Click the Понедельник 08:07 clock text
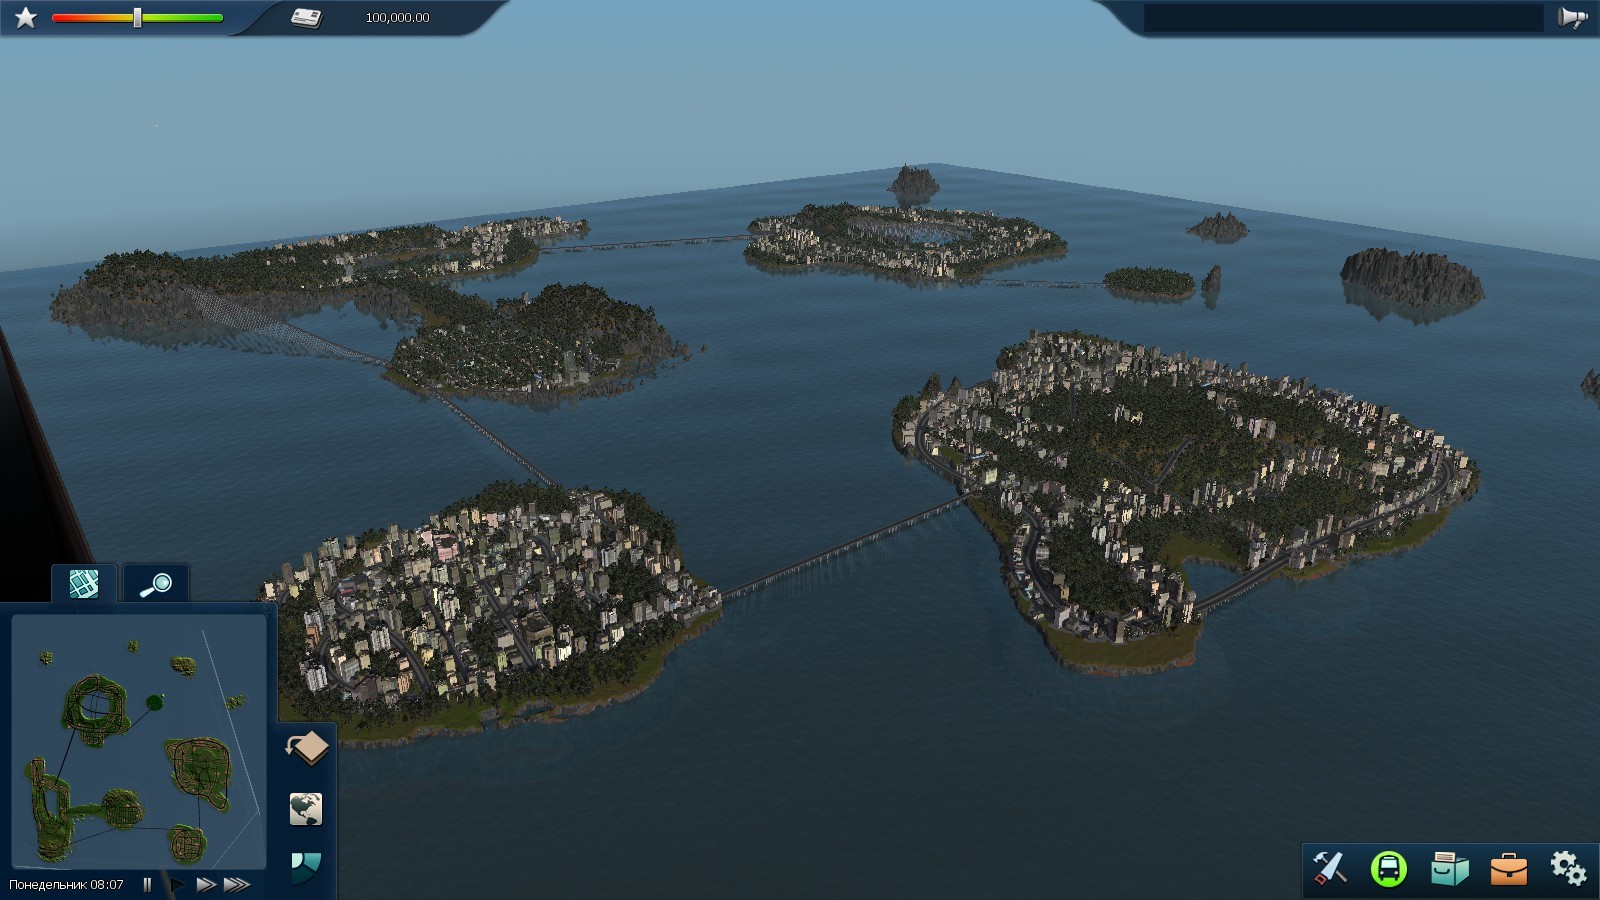This screenshot has width=1600, height=900. click(x=66, y=885)
